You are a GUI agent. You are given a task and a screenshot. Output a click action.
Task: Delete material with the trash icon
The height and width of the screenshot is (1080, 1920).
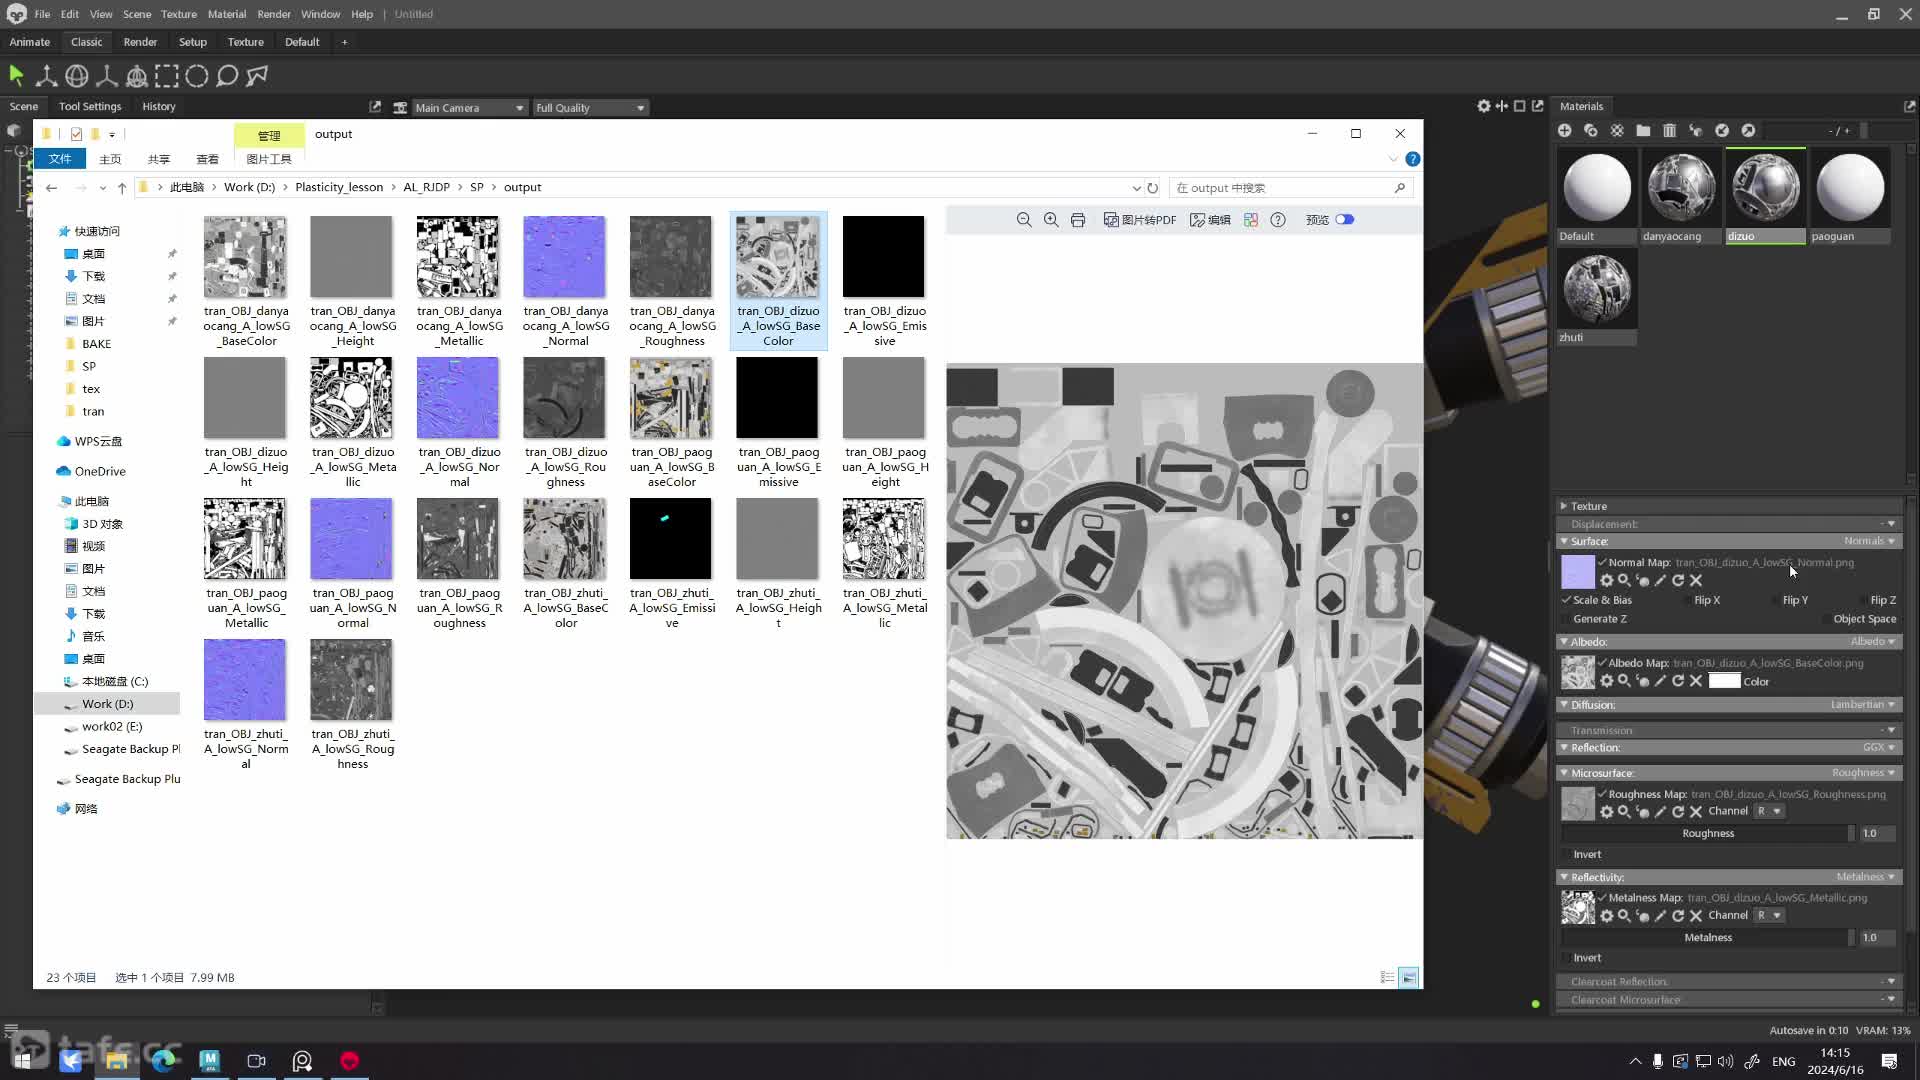coord(1669,130)
